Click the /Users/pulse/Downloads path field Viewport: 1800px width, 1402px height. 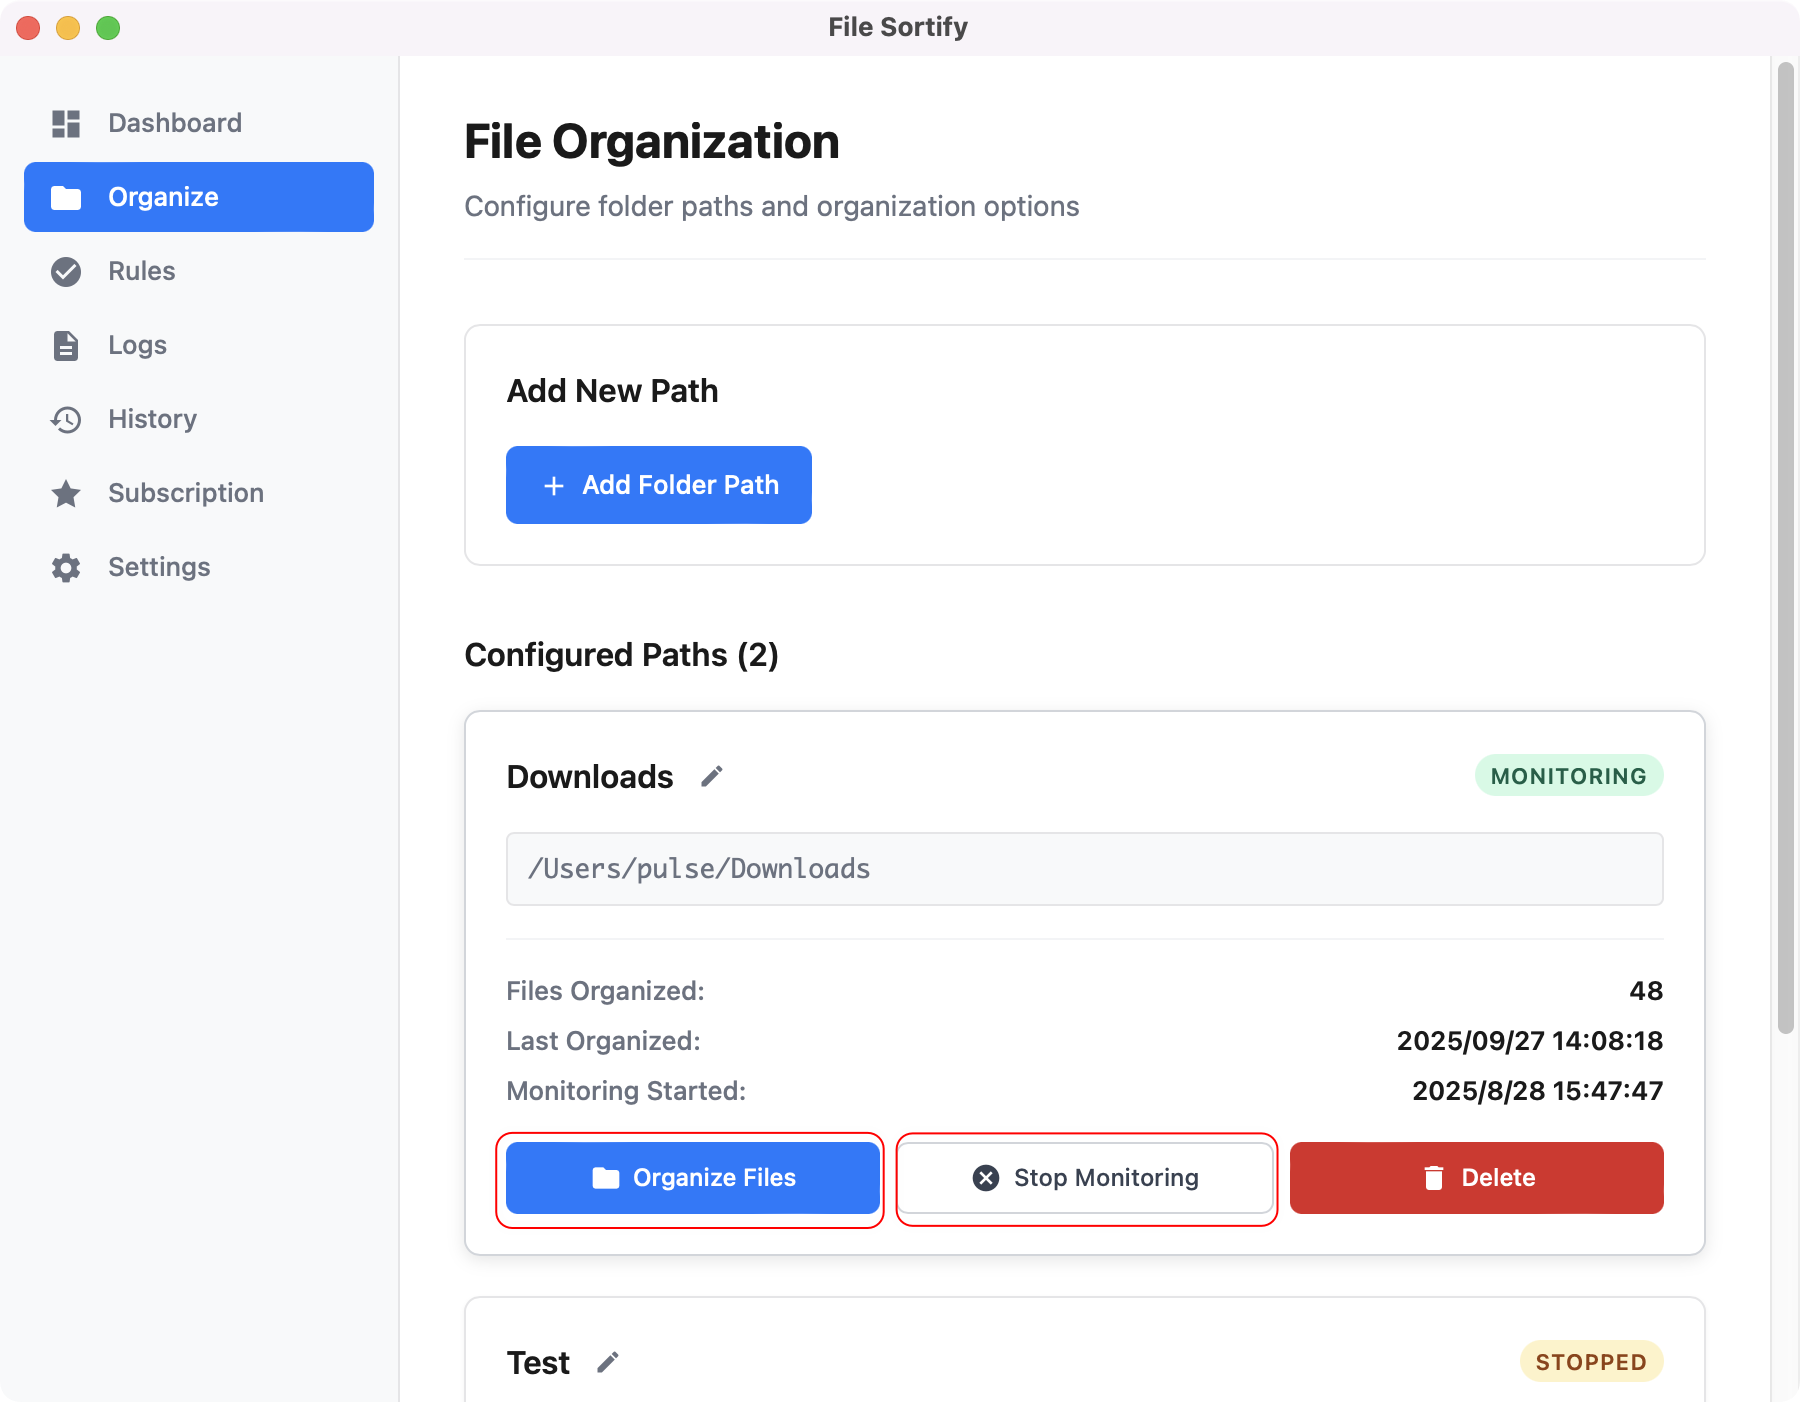(1084, 869)
